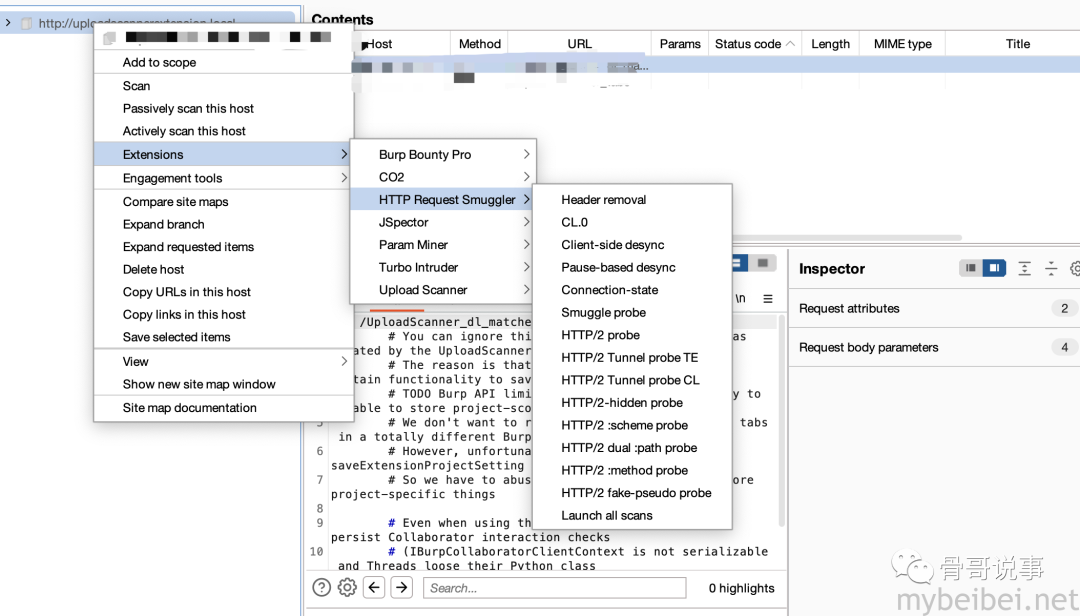This screenshot has width=1080, height=616.
Task: Open the search settings gear icon
Action: coord(347,588)
